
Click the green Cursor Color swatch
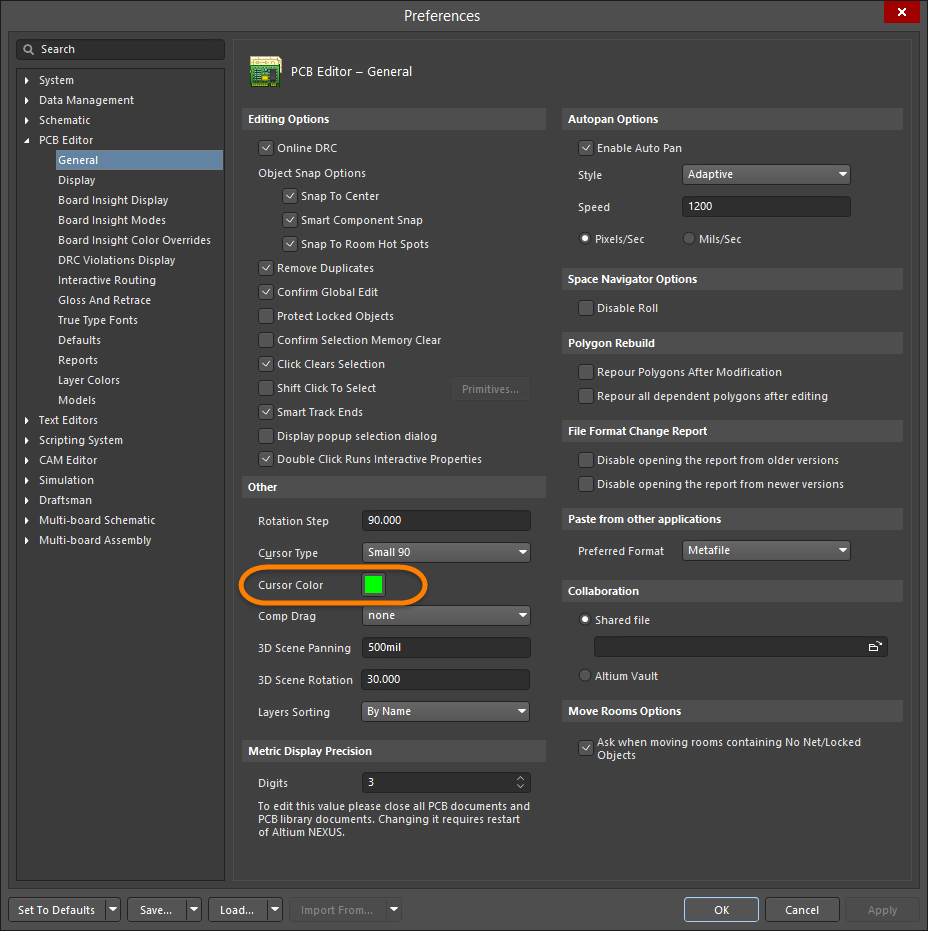pyautogui.click(x=373, y=584)
